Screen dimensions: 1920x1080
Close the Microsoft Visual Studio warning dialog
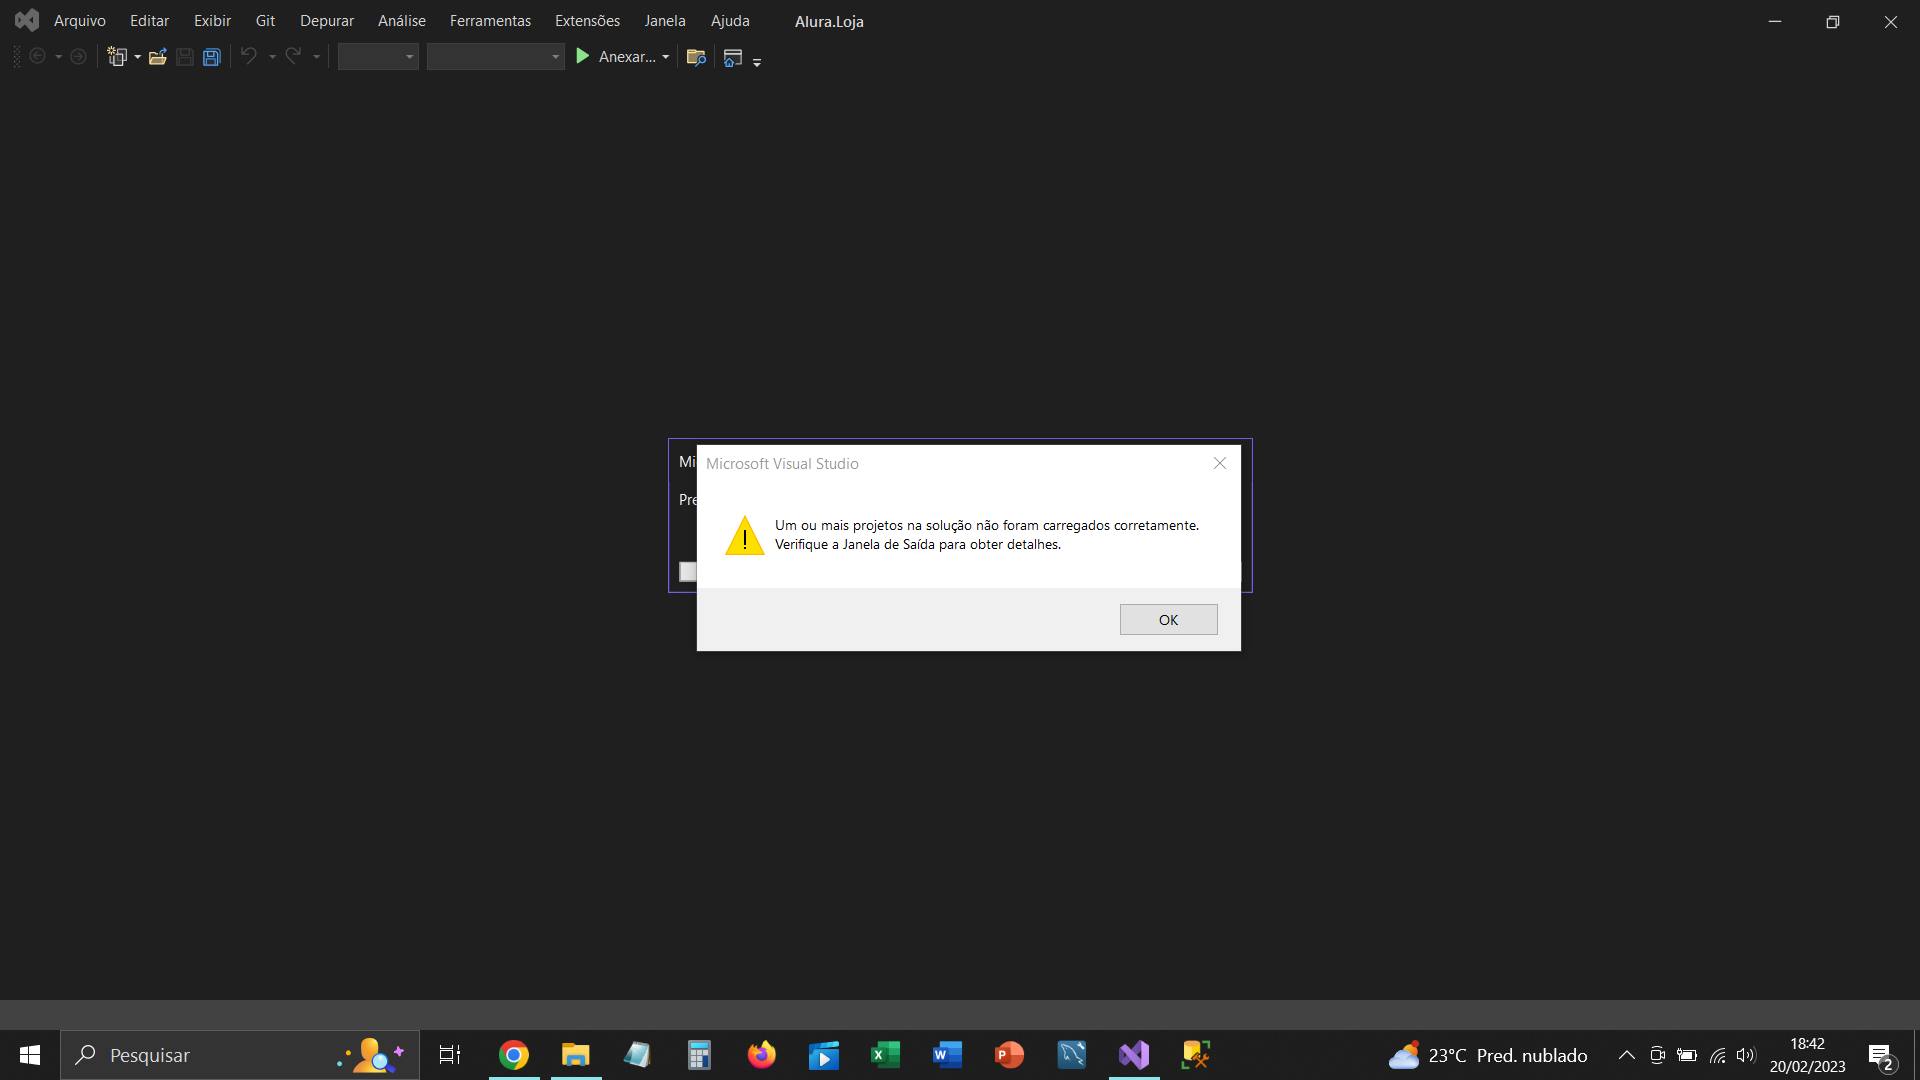[x=1219, y=463]
